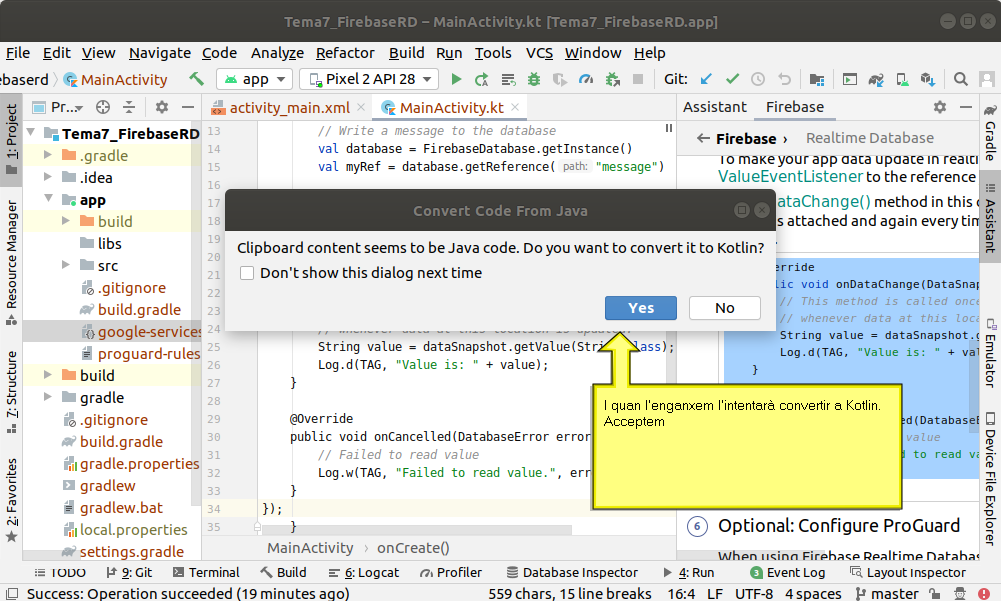Click the MainActivity breadcrumb in navigation bar
This screenshot has width=1001, height=601.
coord(116,79)
